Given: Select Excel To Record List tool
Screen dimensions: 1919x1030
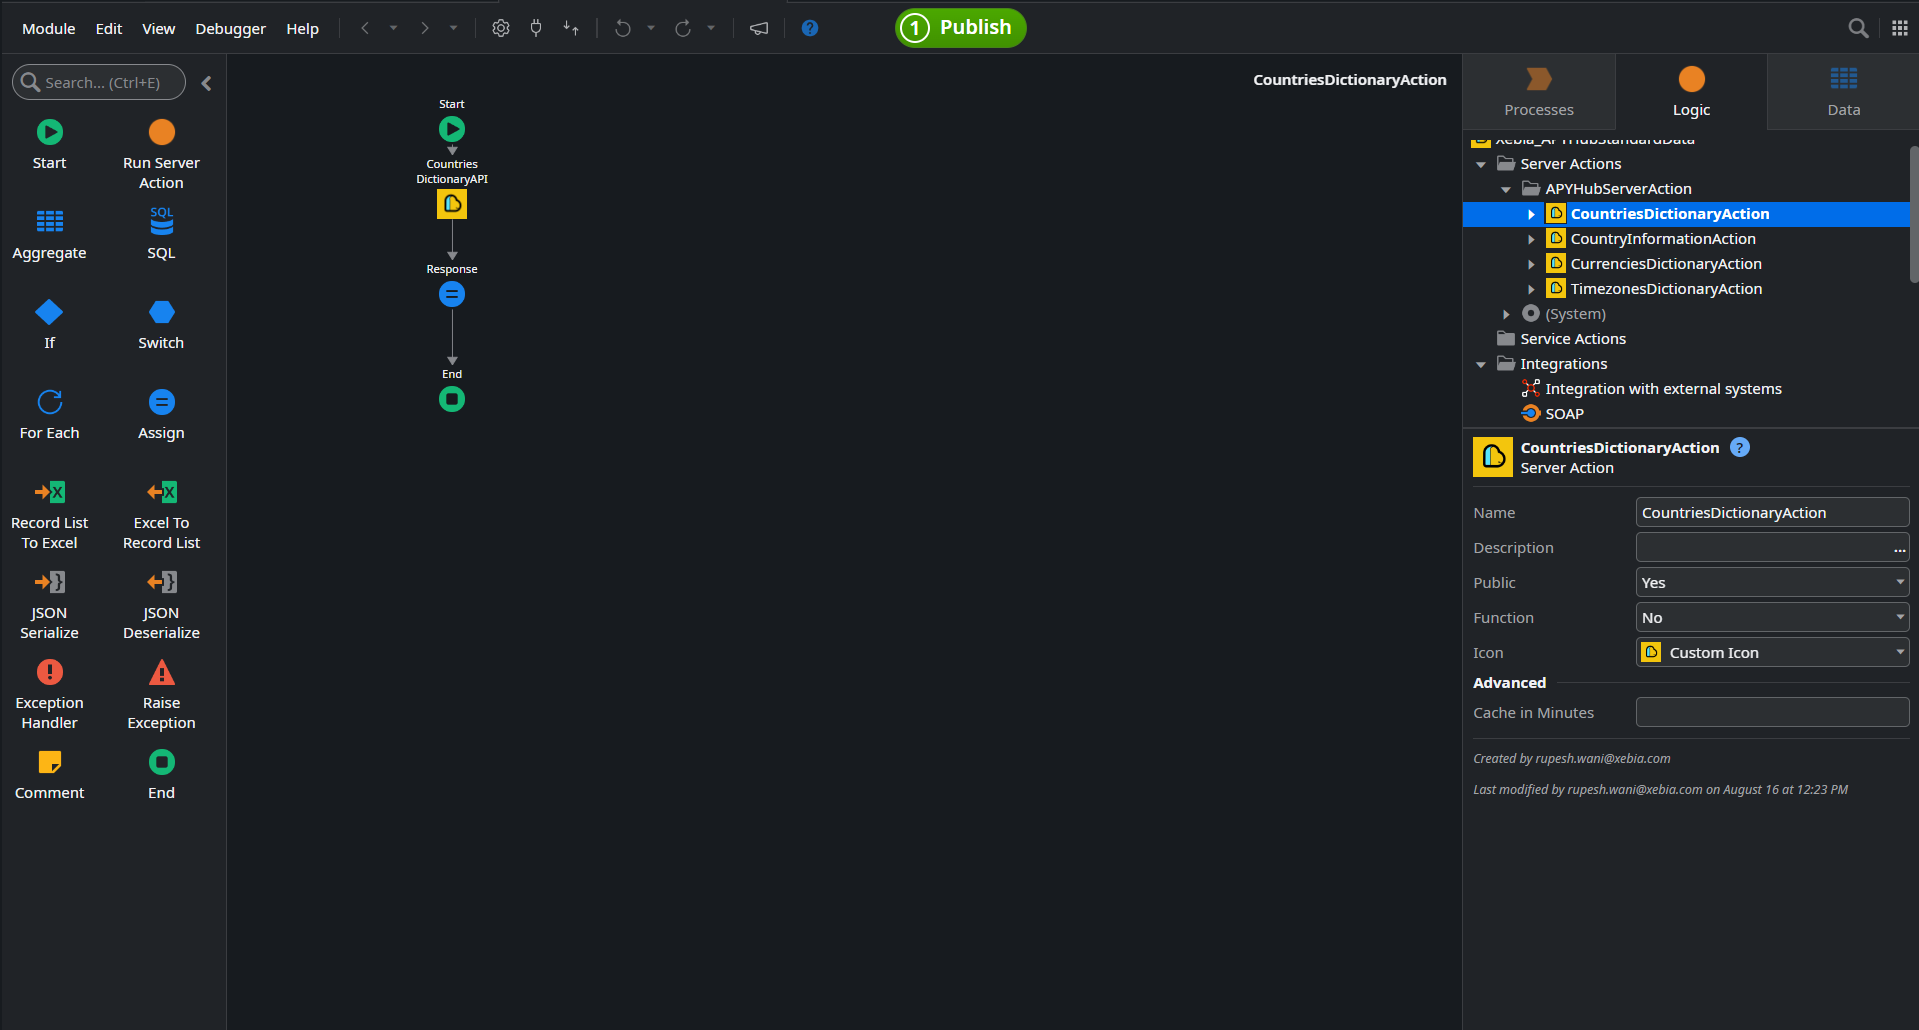Looking at the screenshot, I should point(161,514).
